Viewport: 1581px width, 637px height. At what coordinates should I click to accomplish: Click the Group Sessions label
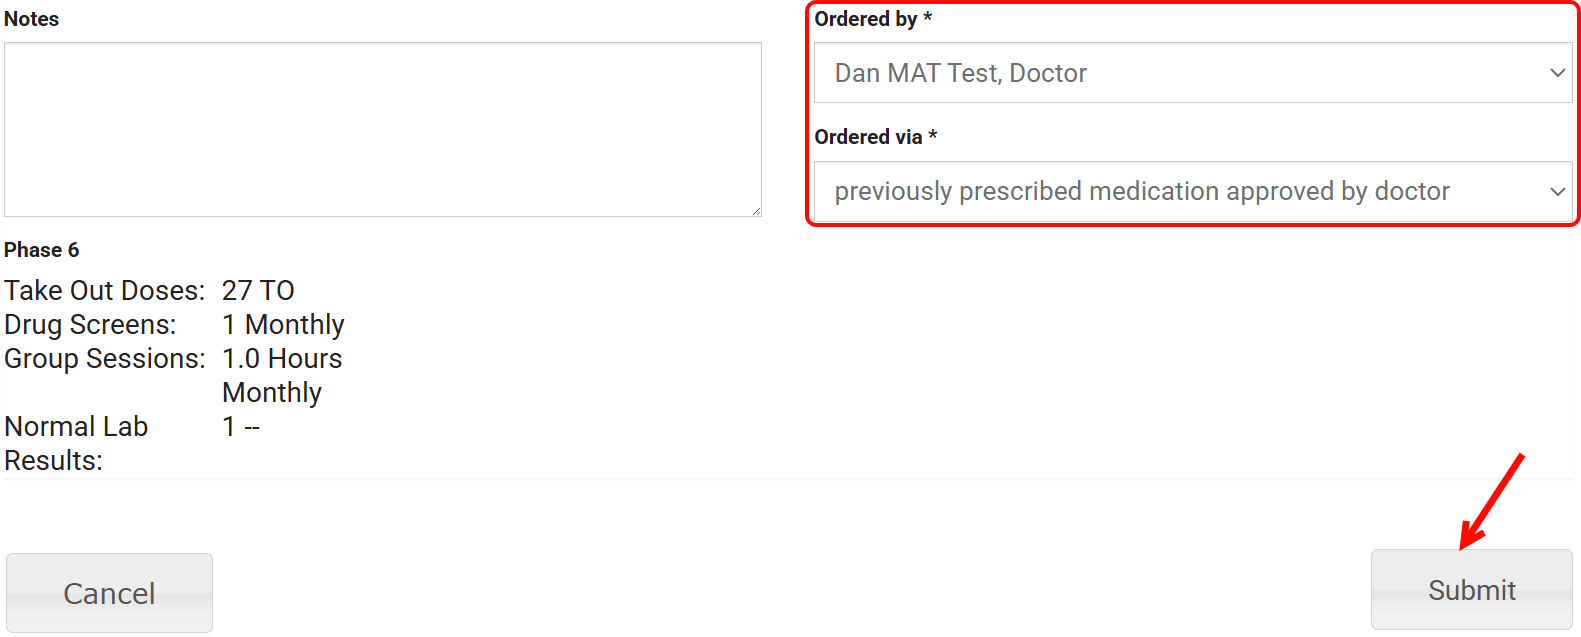104,359
